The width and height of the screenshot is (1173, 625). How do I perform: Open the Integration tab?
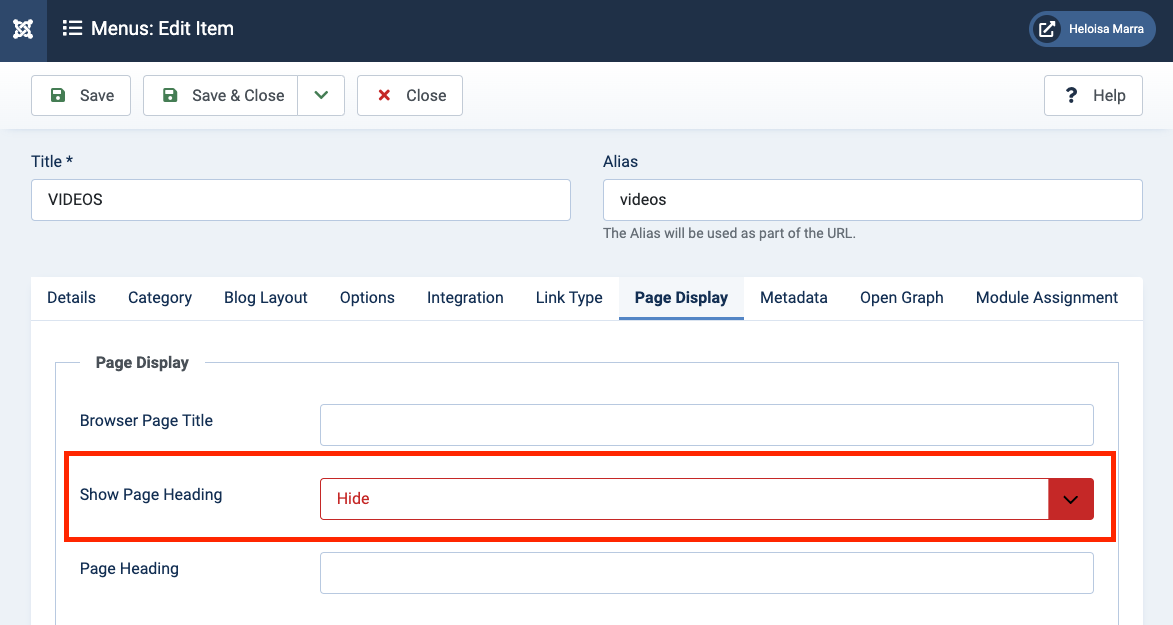click(x=465, y=298)
